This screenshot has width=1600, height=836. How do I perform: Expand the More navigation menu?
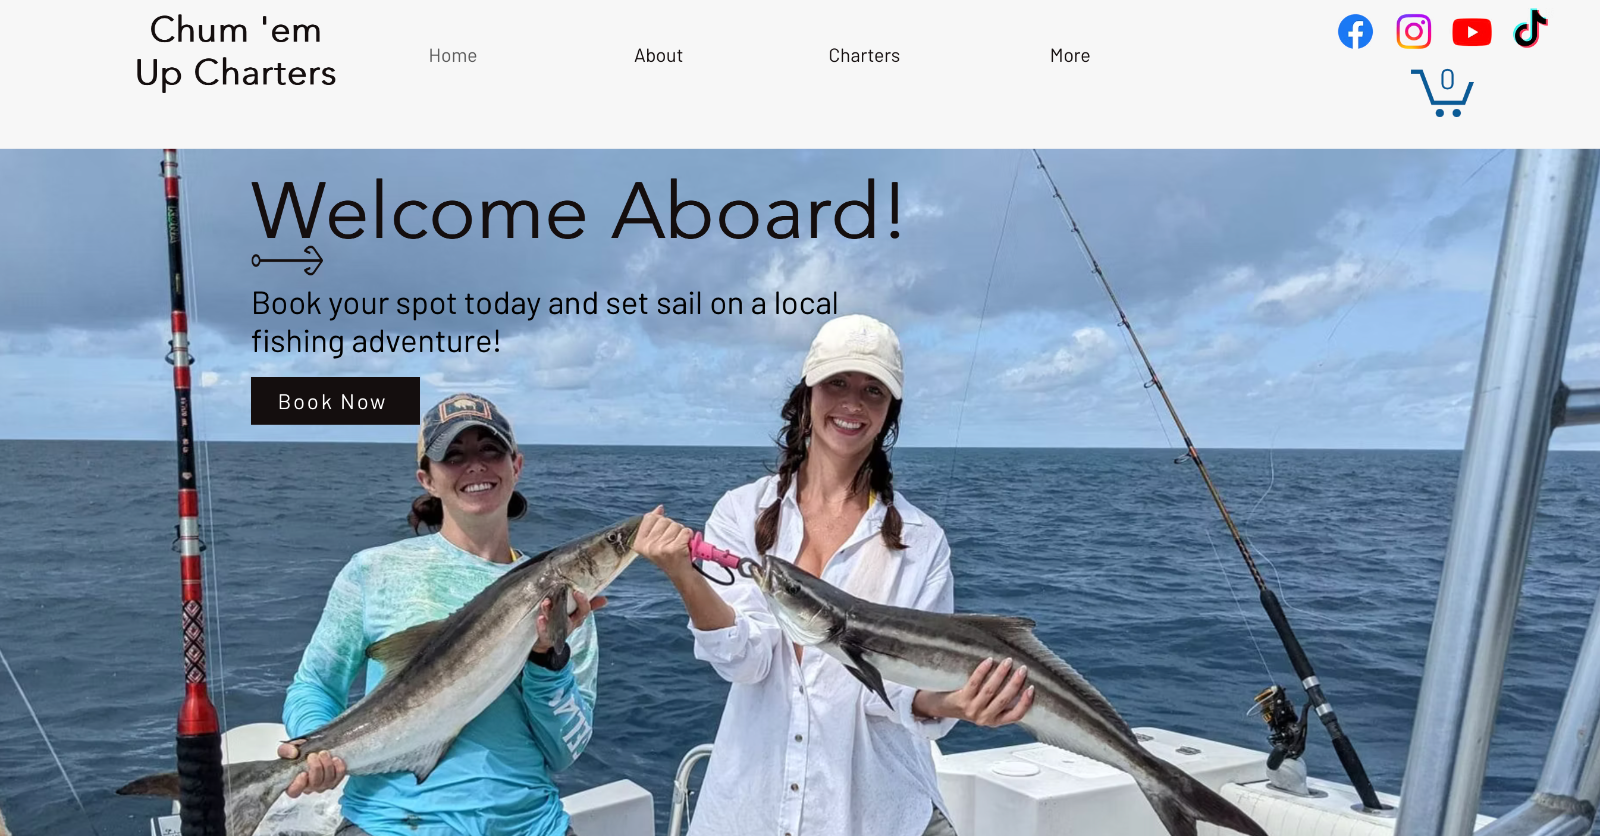pos(1070,56)
